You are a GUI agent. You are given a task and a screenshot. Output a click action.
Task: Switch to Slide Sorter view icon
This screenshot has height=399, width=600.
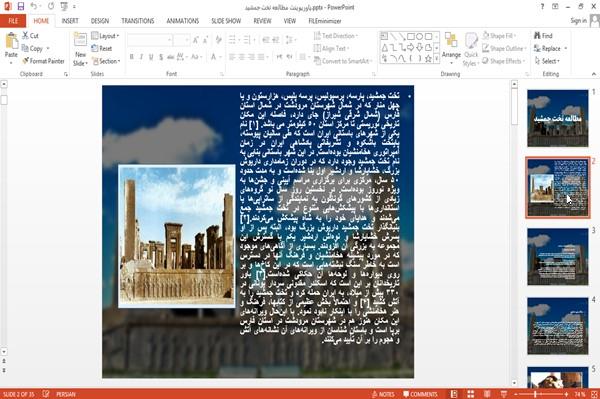point(470,394)
